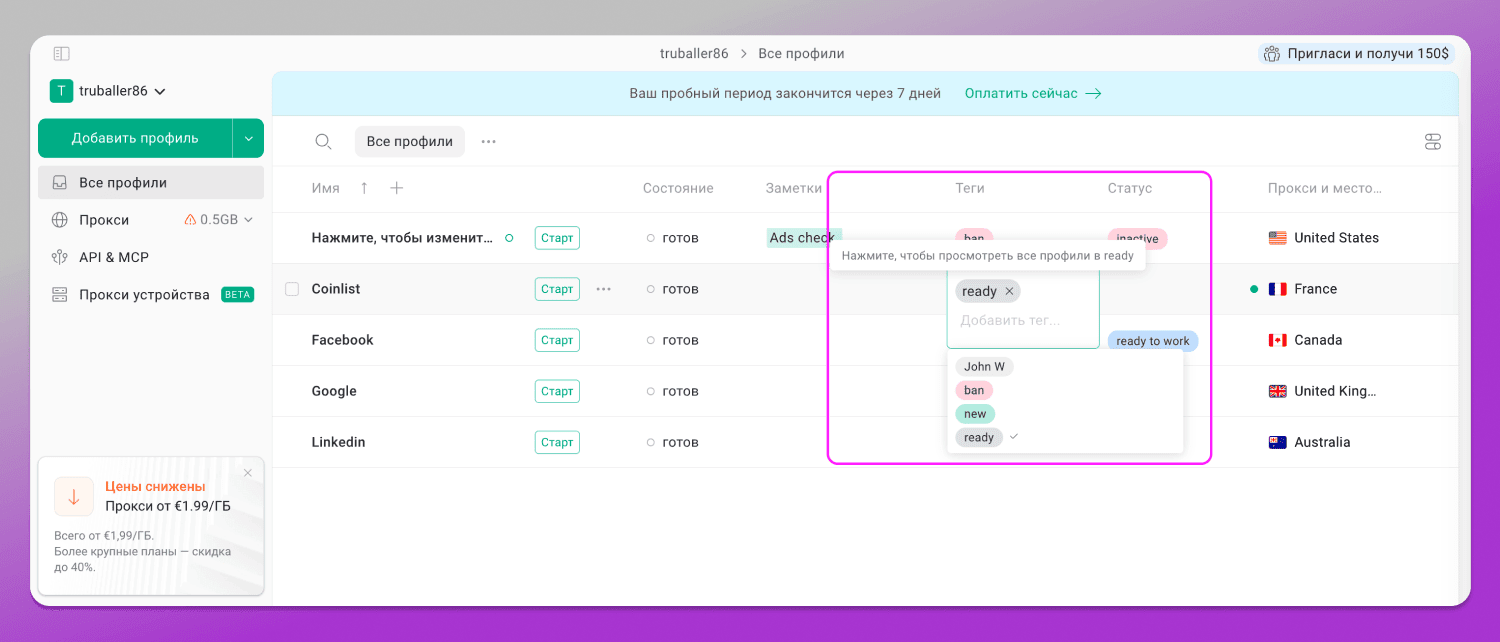The height and width of the screenshot is (642, 1500).
Task: Click the Заметки column header
Action: click(794, 188)
